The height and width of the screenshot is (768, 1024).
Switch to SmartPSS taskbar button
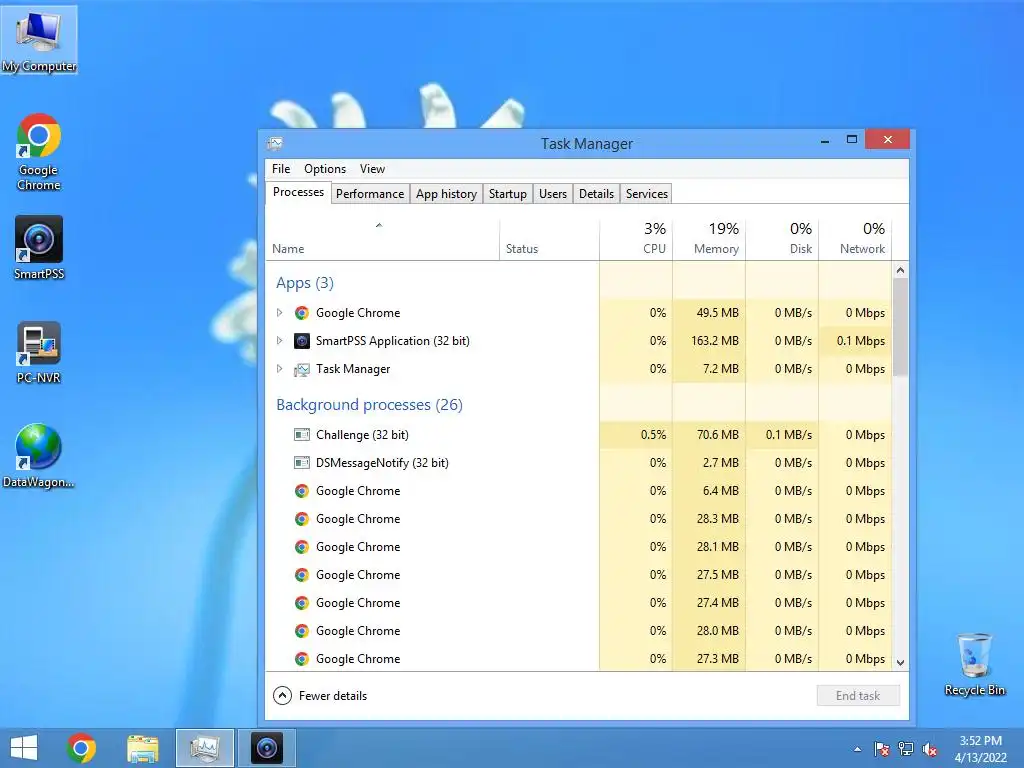pyautogui.click(x=266, y=748)
